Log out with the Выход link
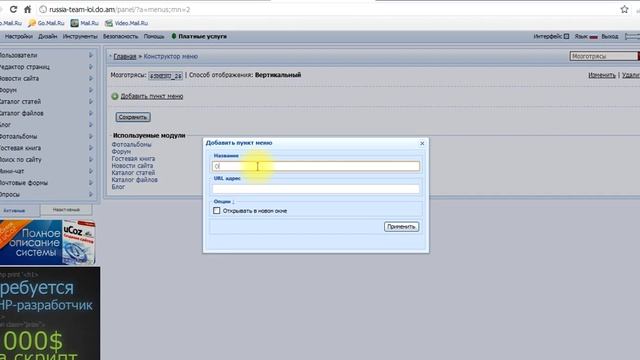This screenshot has height=360, width=640. (x=610, y=36)
